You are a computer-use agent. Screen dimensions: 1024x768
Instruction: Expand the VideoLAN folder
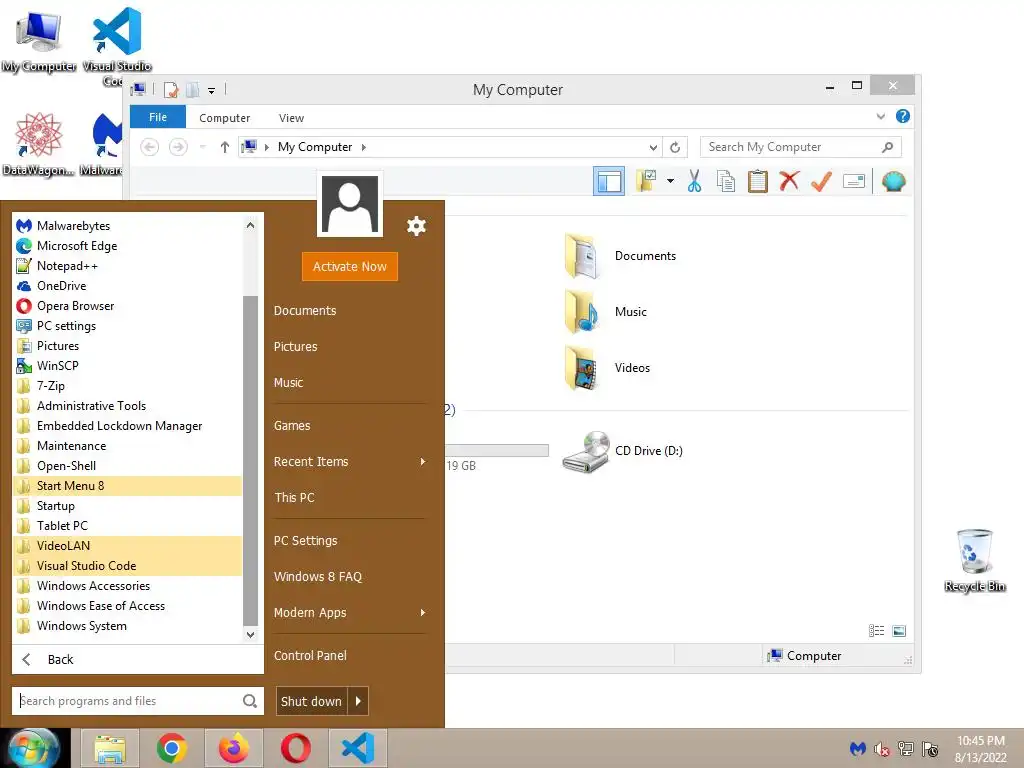tap(127, 546)
